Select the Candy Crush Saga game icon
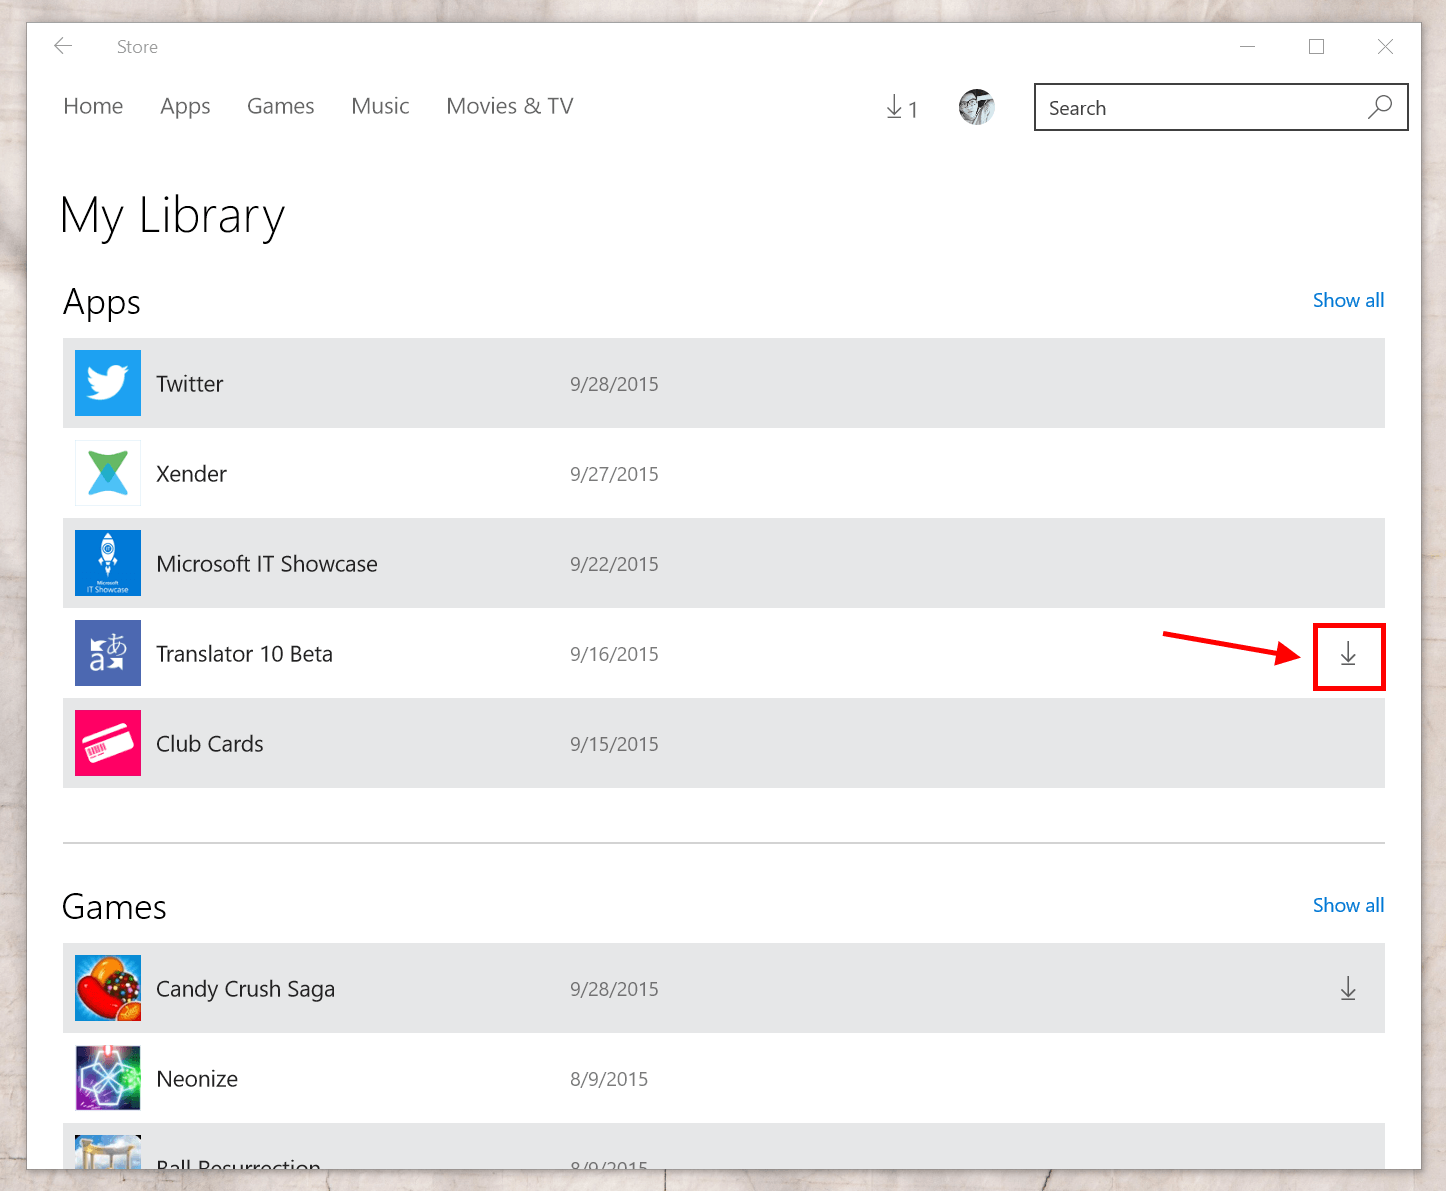 pyautogui.click(x=107, y=988)
